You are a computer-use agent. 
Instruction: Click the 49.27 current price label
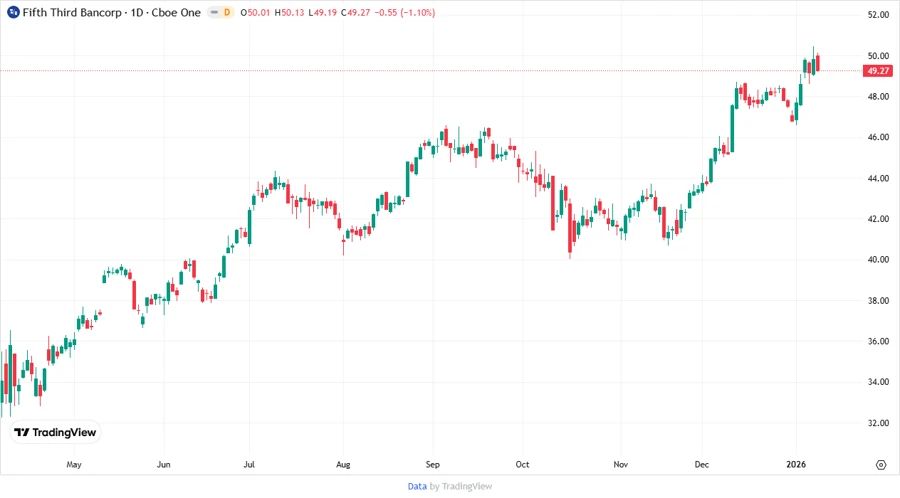point(878,71)
